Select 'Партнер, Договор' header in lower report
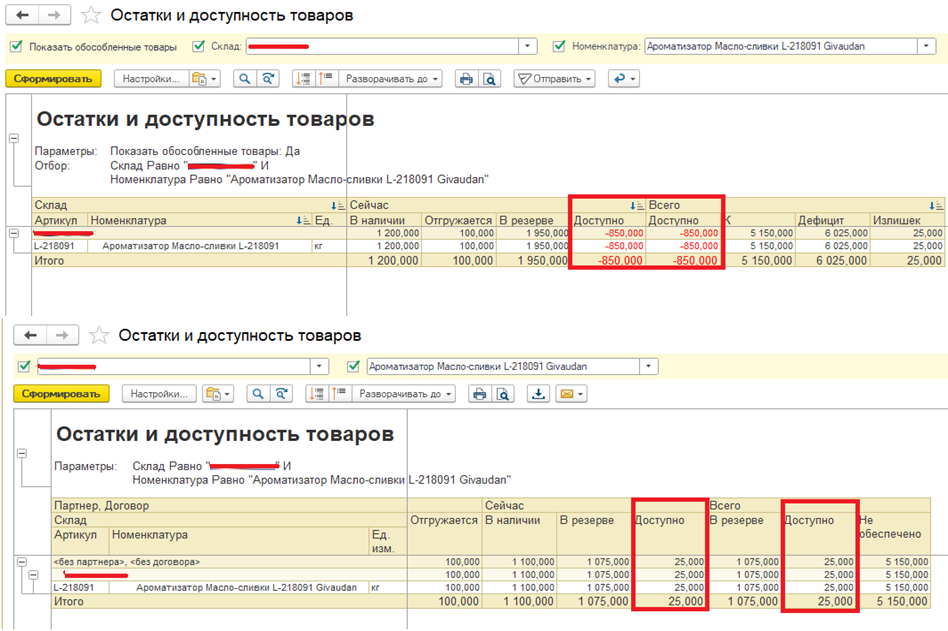Viewport: 948px width, 631px height. [x=229, y=505]
